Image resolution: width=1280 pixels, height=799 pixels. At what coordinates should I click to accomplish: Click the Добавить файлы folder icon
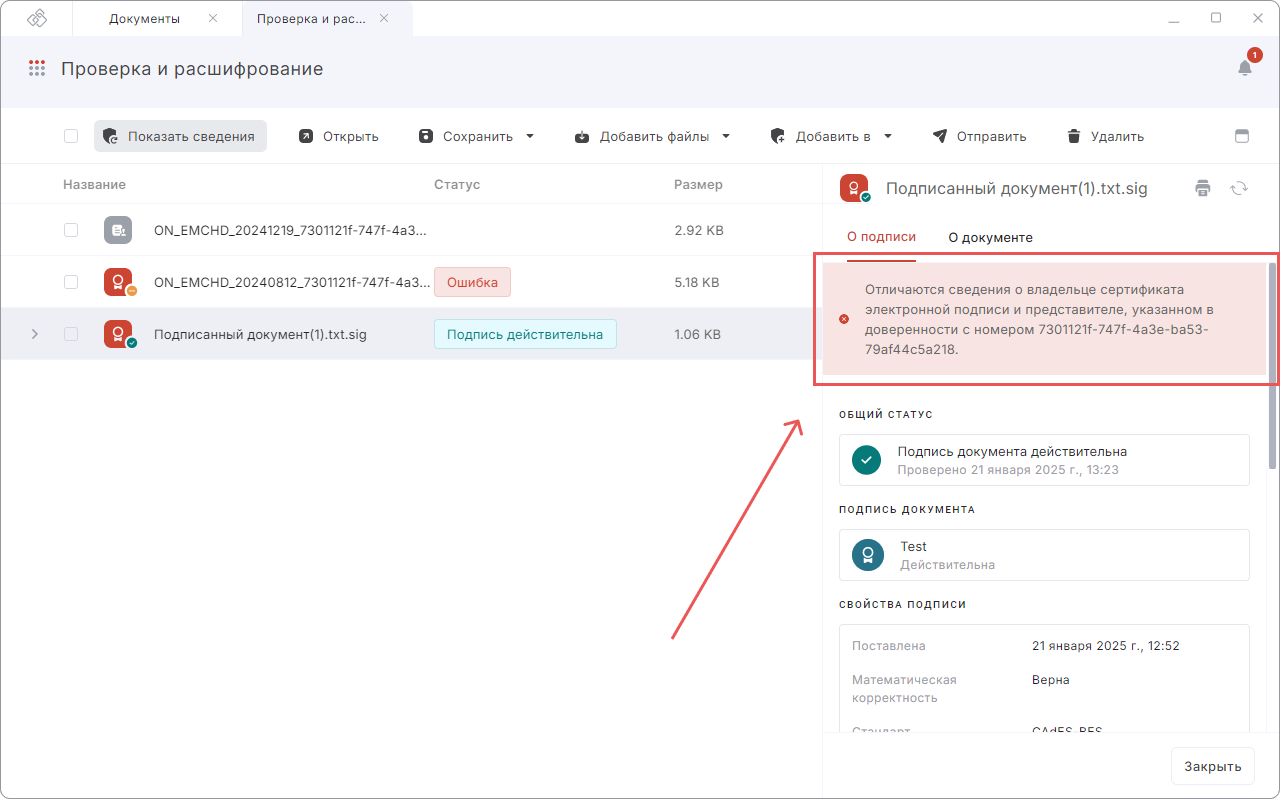click(582, 136)
